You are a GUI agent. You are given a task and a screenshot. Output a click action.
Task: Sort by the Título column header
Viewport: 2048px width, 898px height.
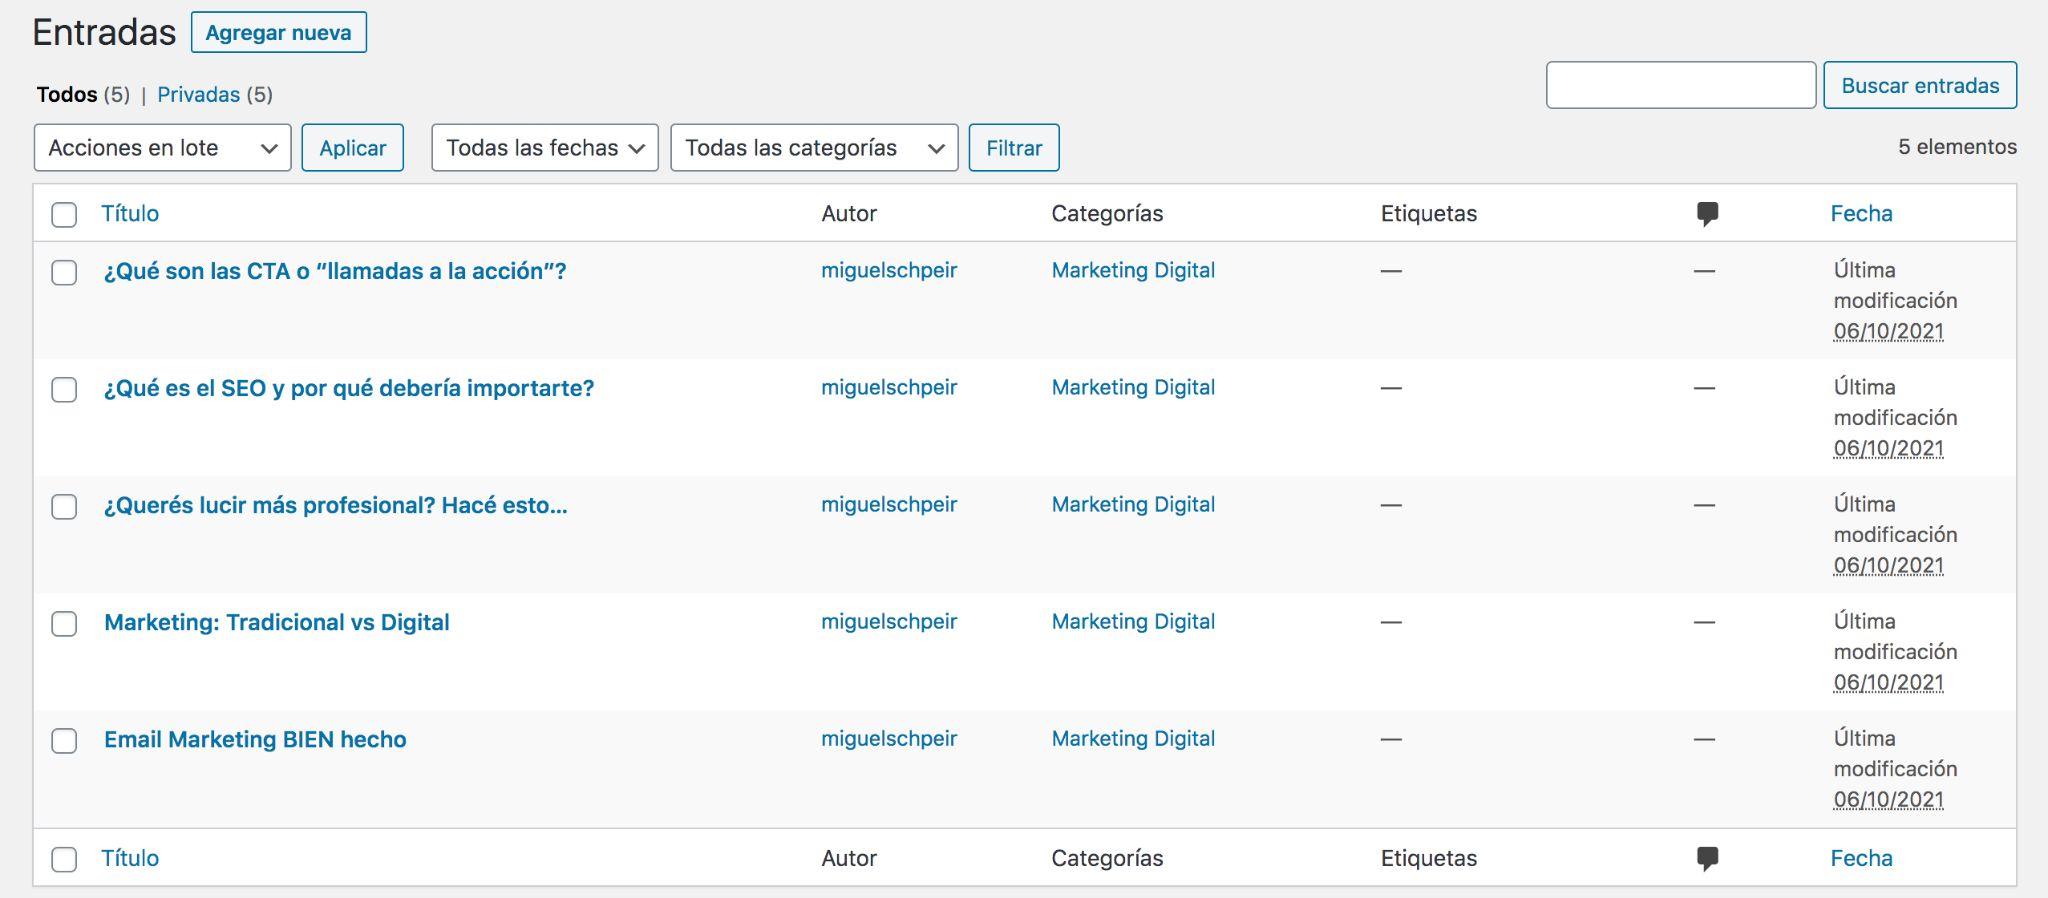point(130,214)
